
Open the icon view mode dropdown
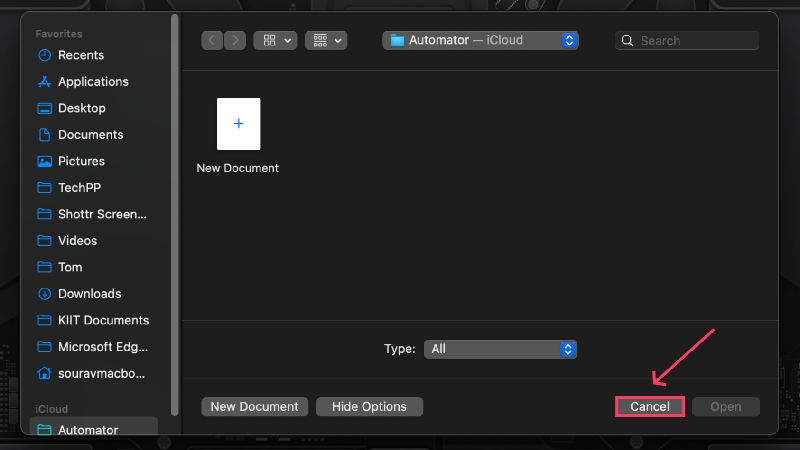click(x=275, y=40)
